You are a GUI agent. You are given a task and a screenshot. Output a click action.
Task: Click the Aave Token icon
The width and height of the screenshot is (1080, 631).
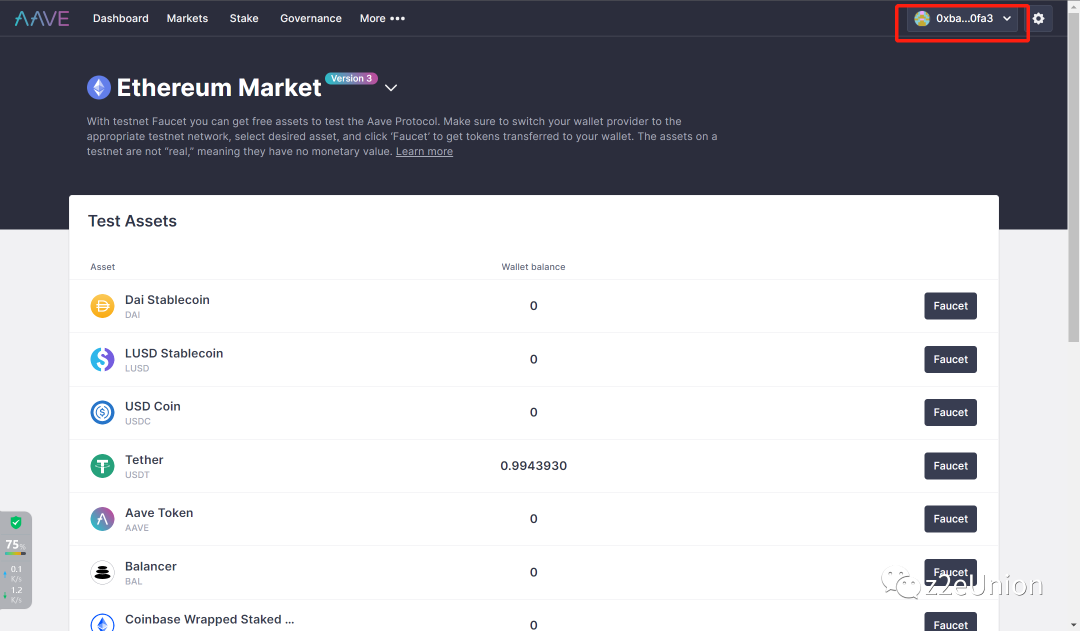(102, 519)
